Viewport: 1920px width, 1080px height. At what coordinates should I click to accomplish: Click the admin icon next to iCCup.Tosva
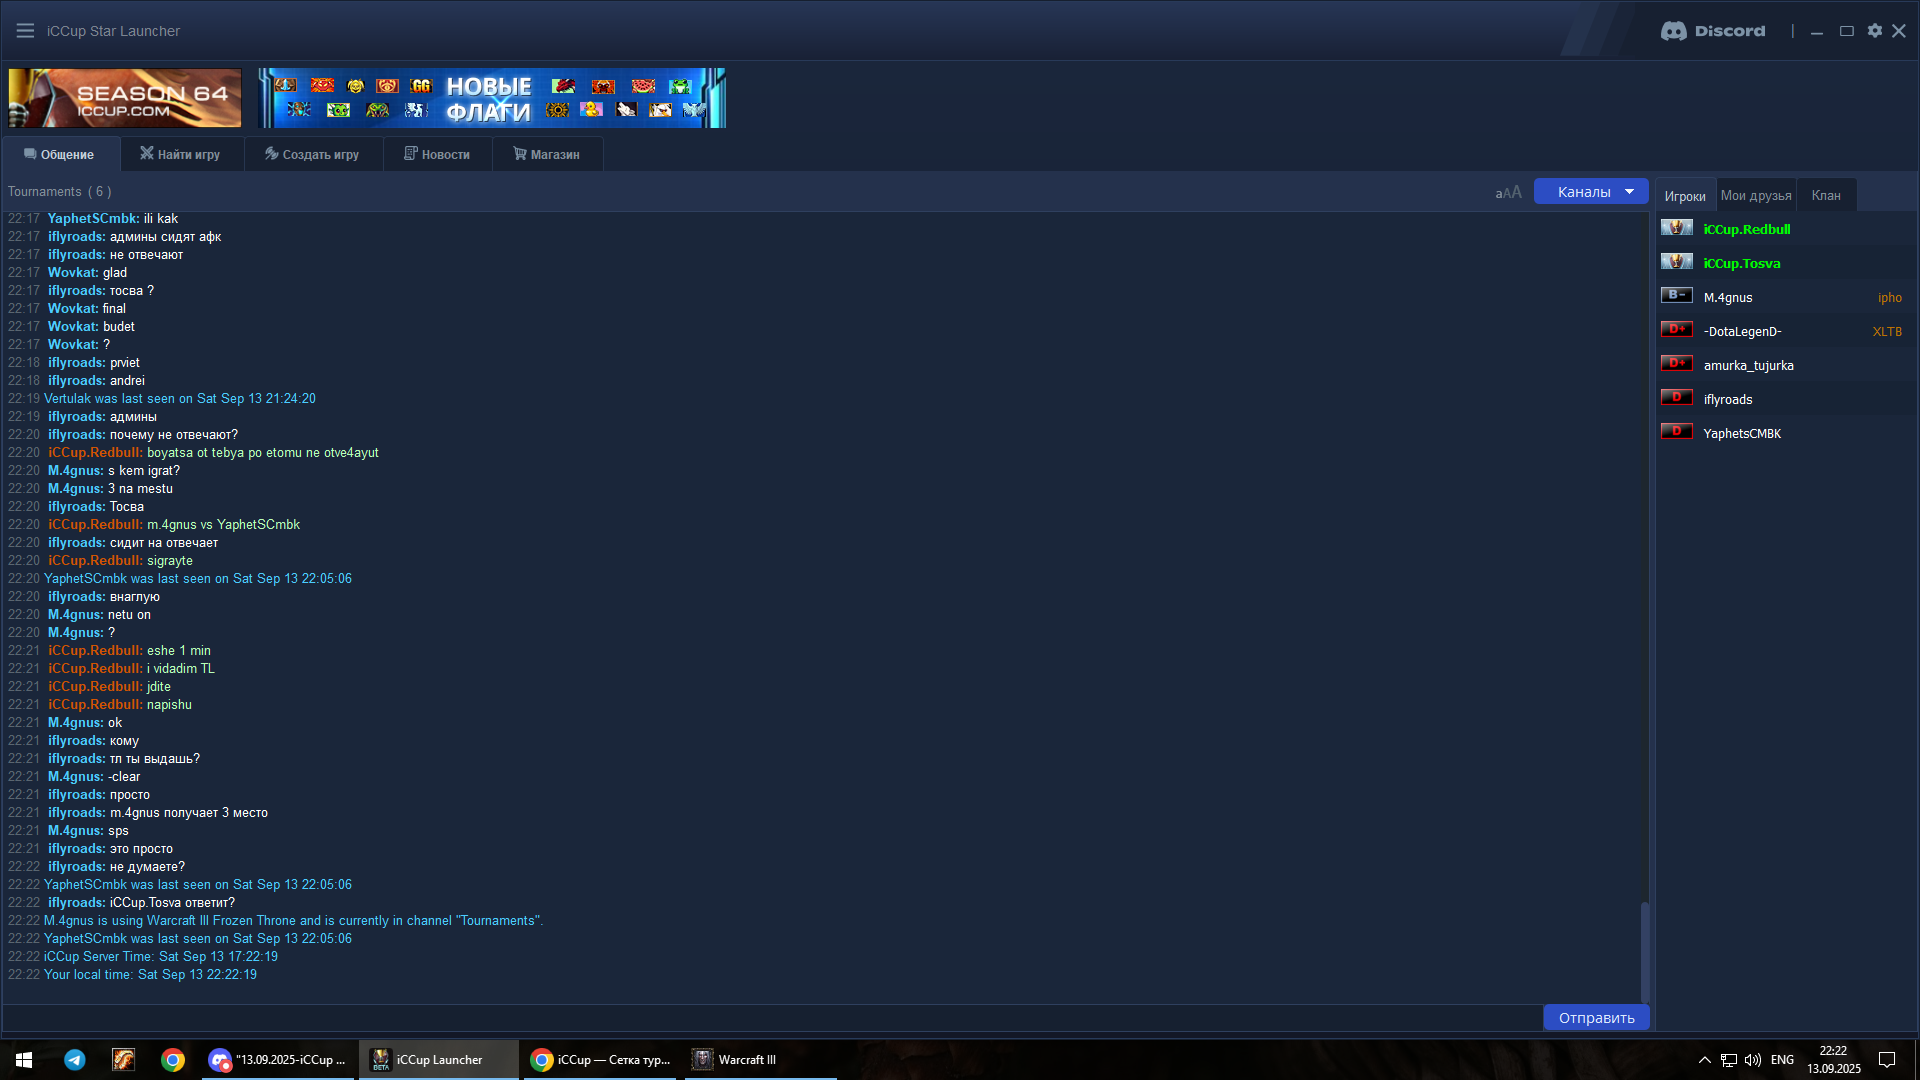tap(1677, 262)
